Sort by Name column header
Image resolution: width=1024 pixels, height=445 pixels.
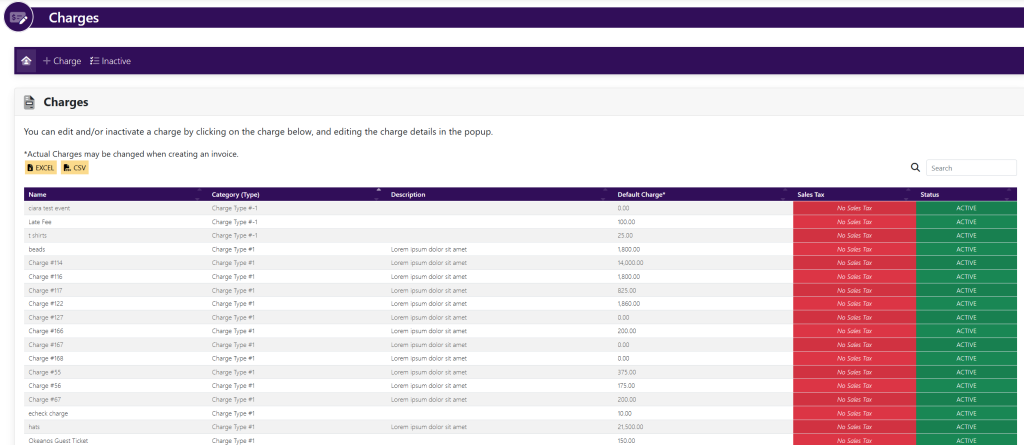[x=38, y=194]
